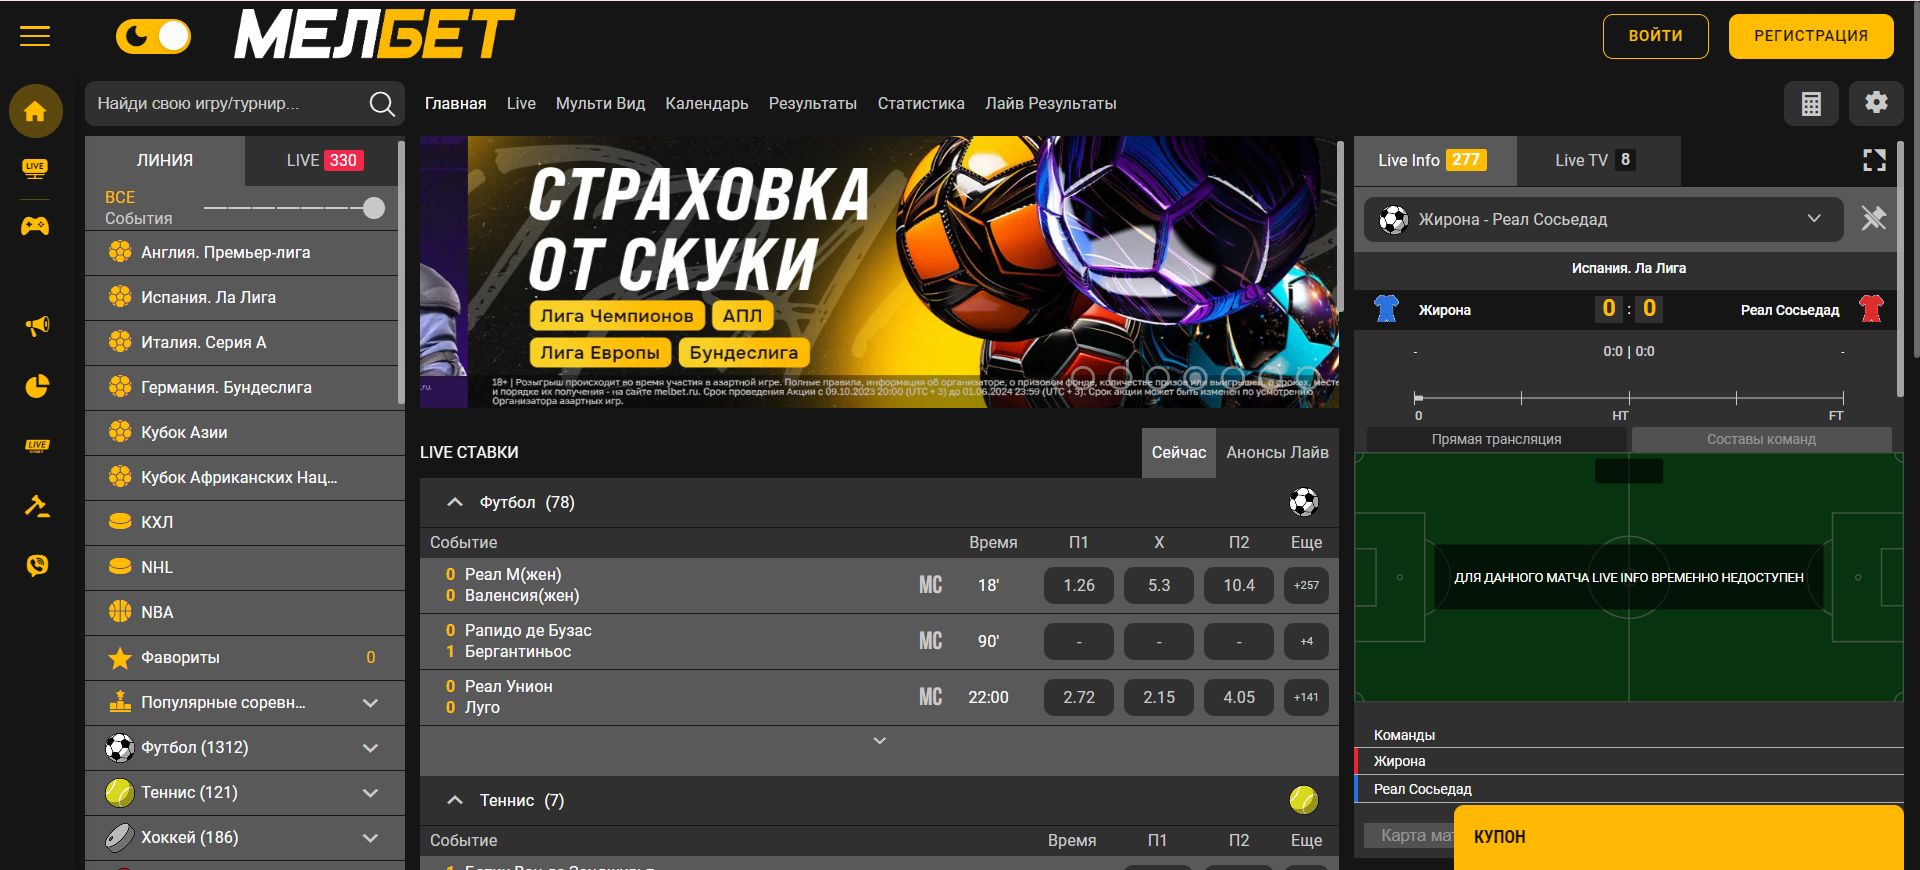Viewport: 1920px width, 870px height.
Task: Click the NBA basketball icon
Action: click(120, 612)
